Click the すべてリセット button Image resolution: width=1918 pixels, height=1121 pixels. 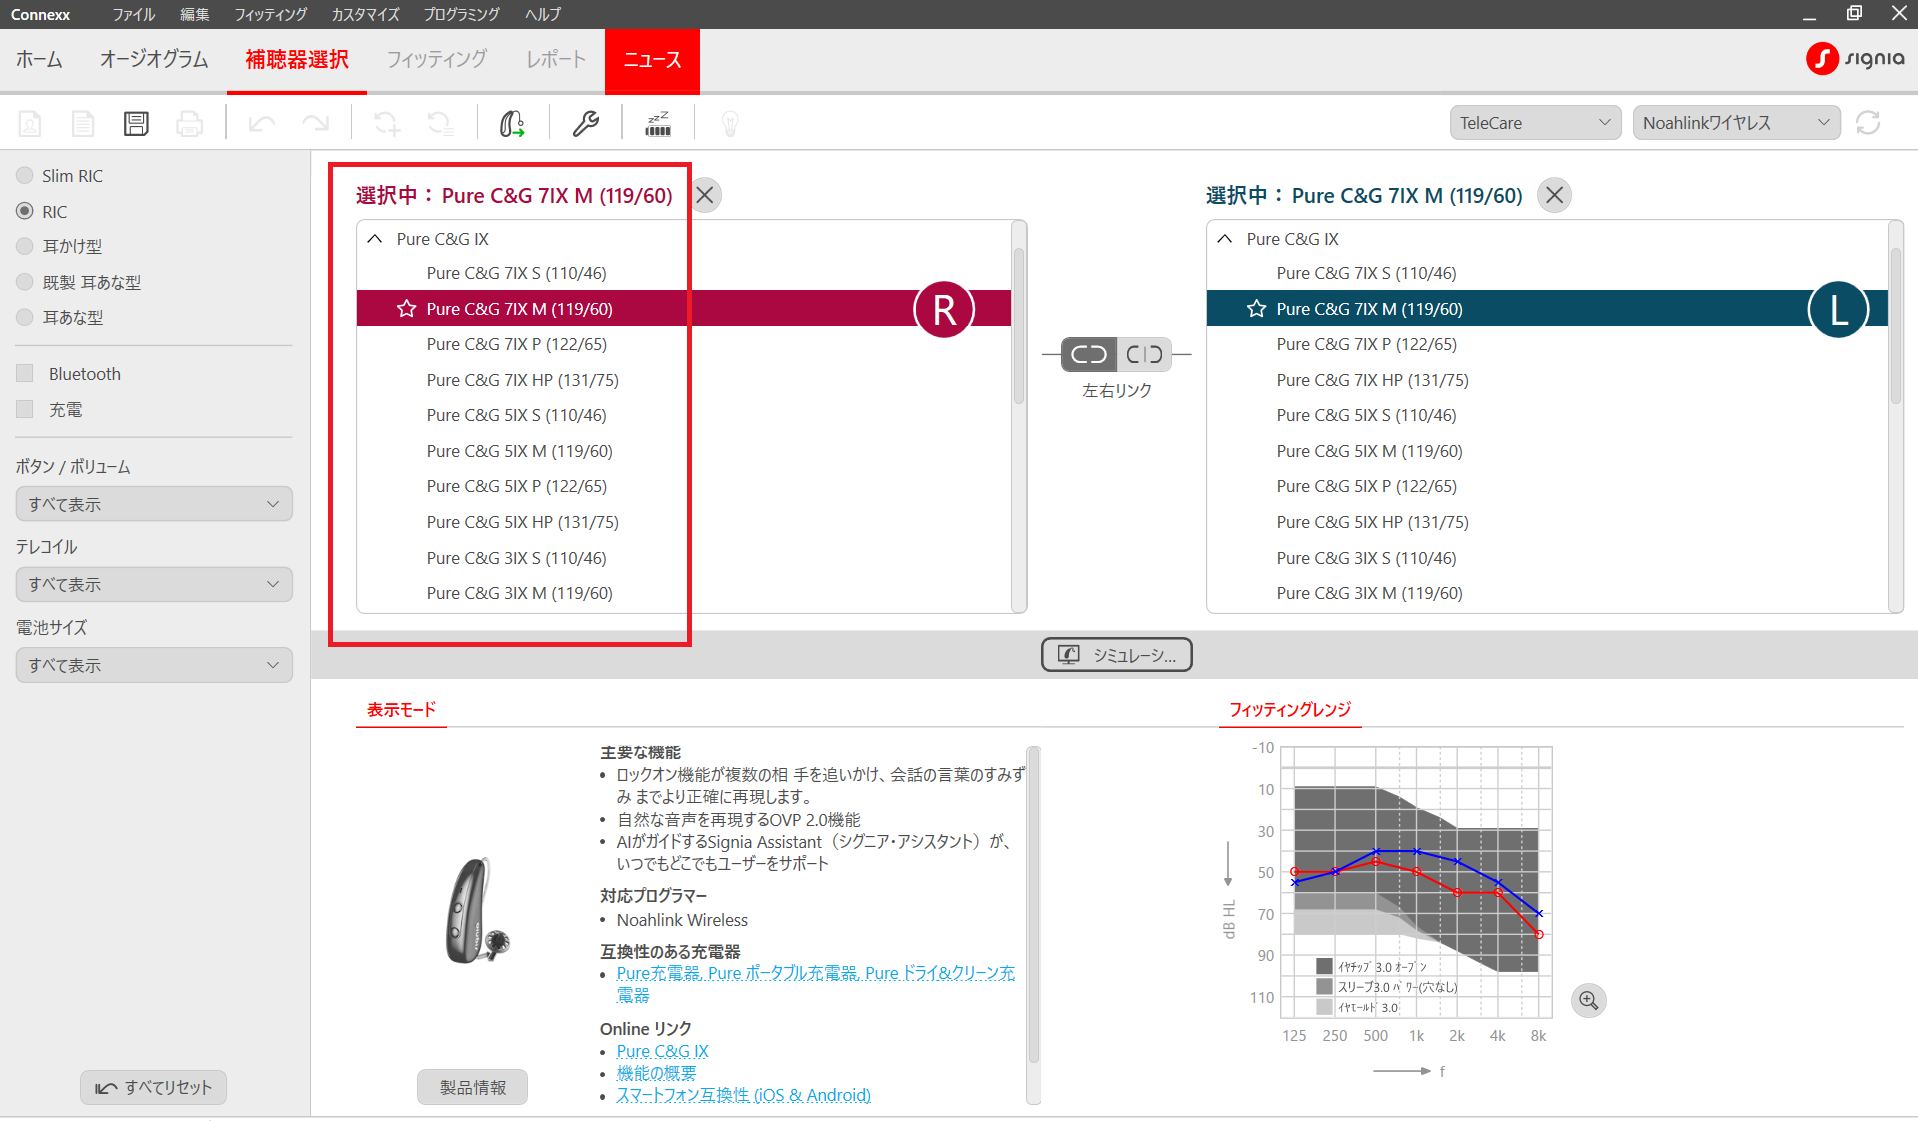pos(153,1087)
